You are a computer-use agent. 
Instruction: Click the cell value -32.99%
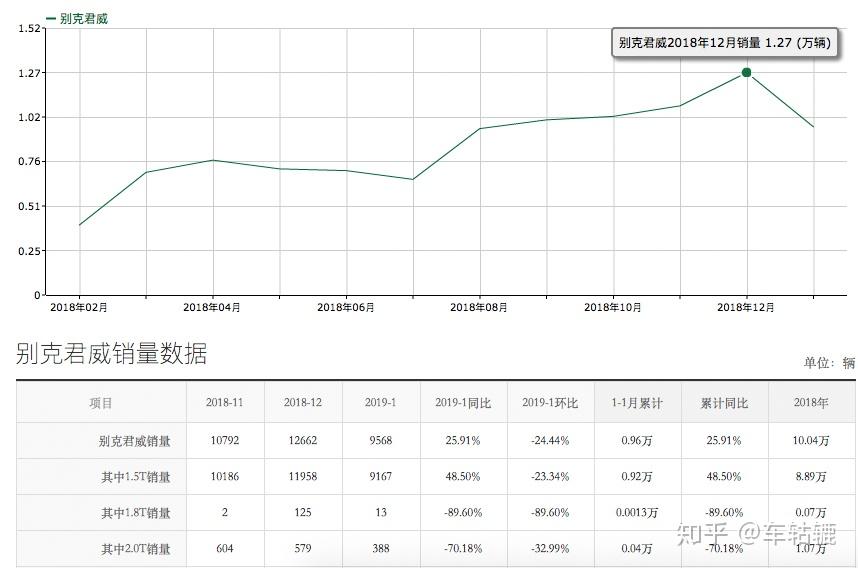click(x=550, y=548)
